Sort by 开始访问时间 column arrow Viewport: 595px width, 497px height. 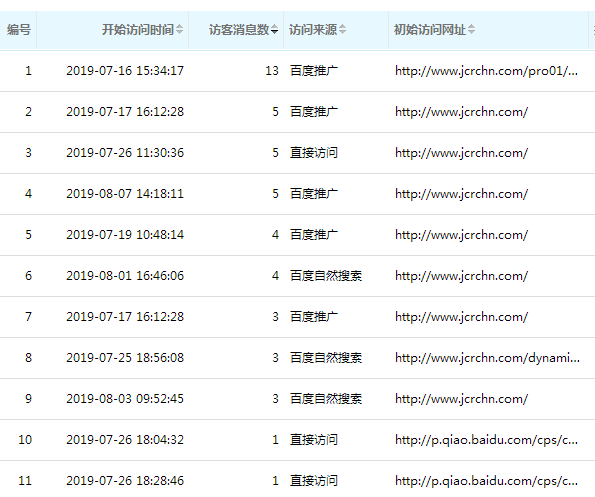click(x=179, y=30)
